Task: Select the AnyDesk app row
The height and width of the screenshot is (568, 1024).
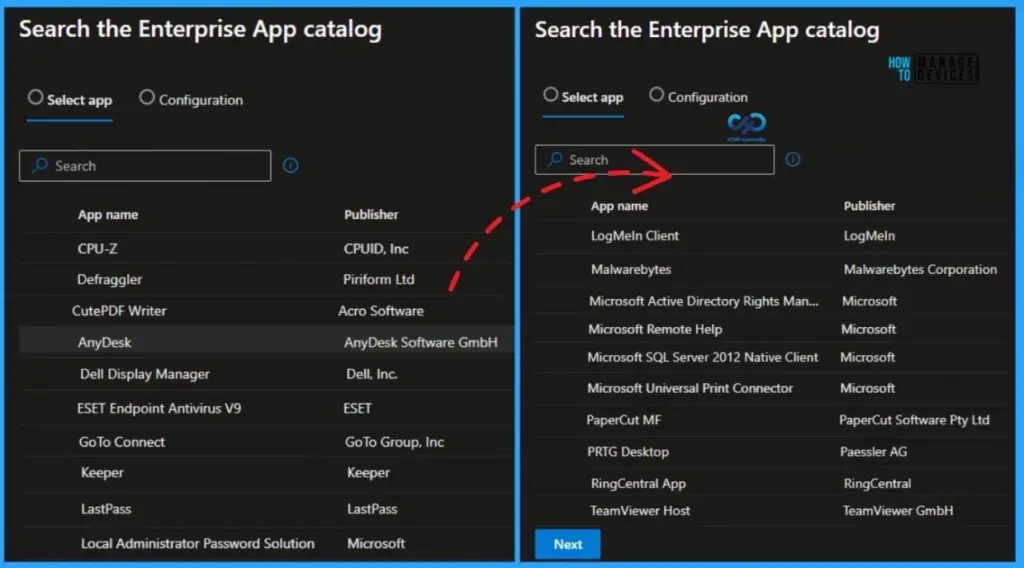Action: 266,342
